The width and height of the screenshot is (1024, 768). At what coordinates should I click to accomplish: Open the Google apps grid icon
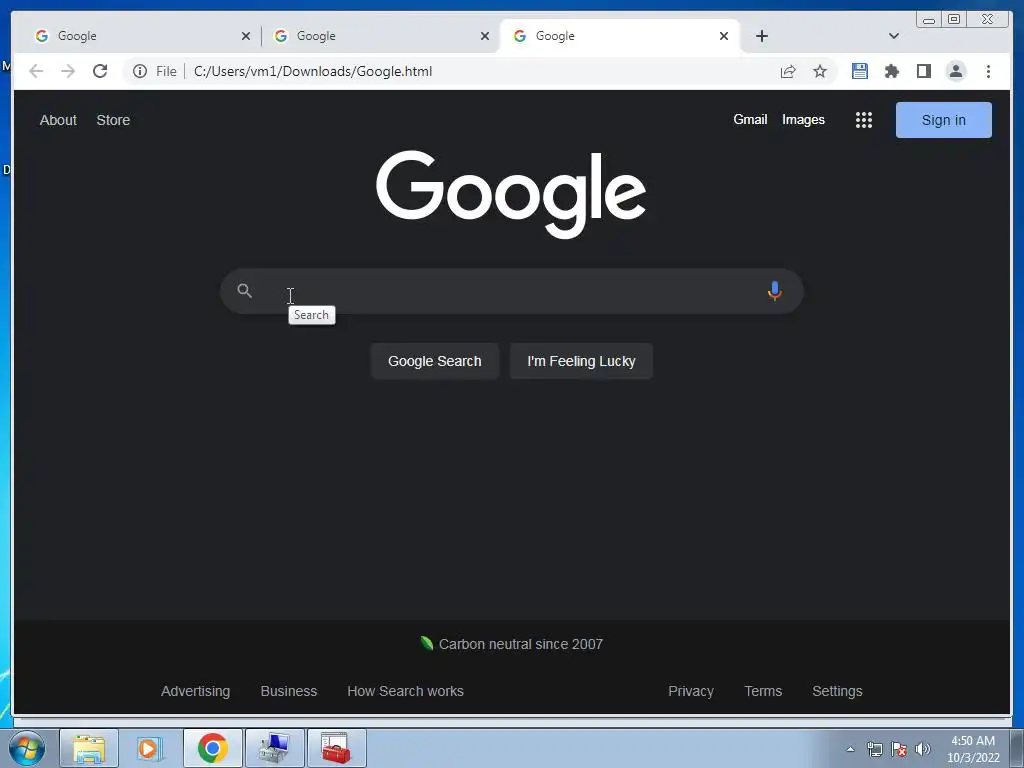(x=863, y=120)
